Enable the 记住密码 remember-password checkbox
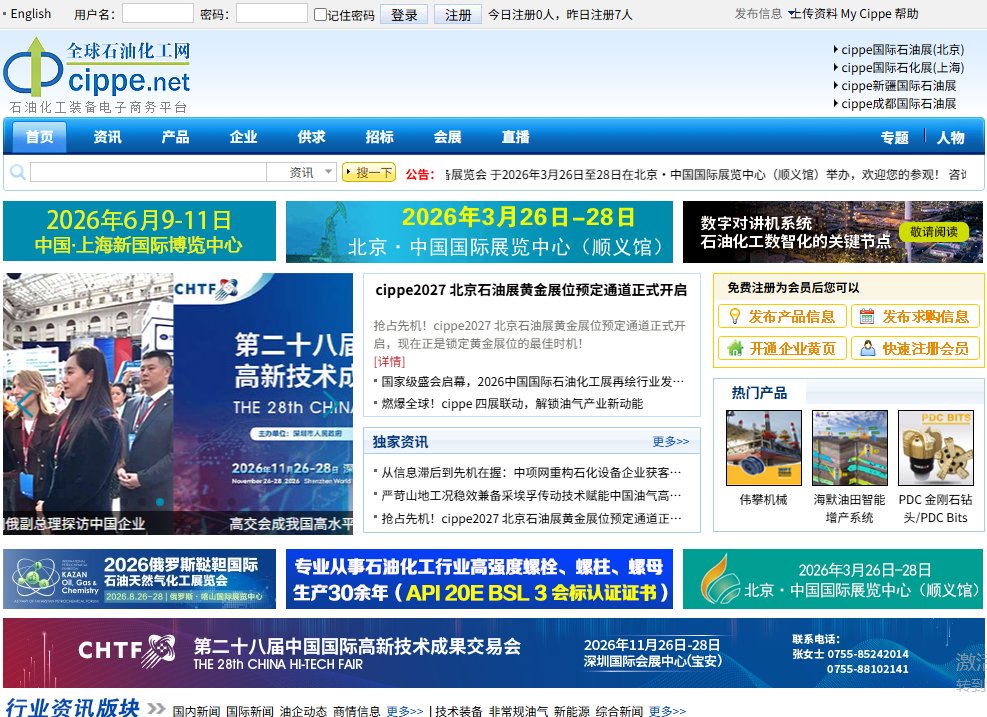Screen dimensions: 987x717 (x=318, y=14)
